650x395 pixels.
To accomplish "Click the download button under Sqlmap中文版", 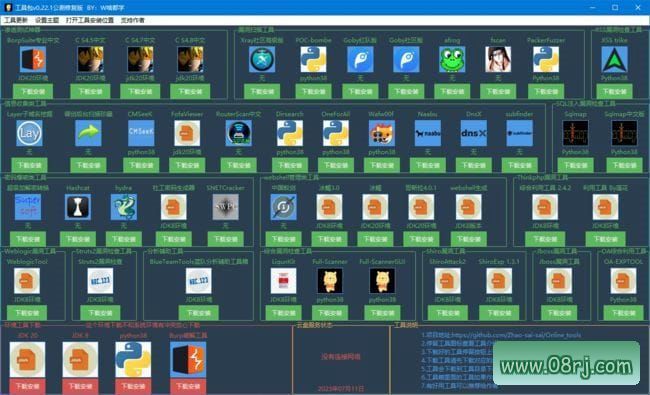I will click(624, 165).
